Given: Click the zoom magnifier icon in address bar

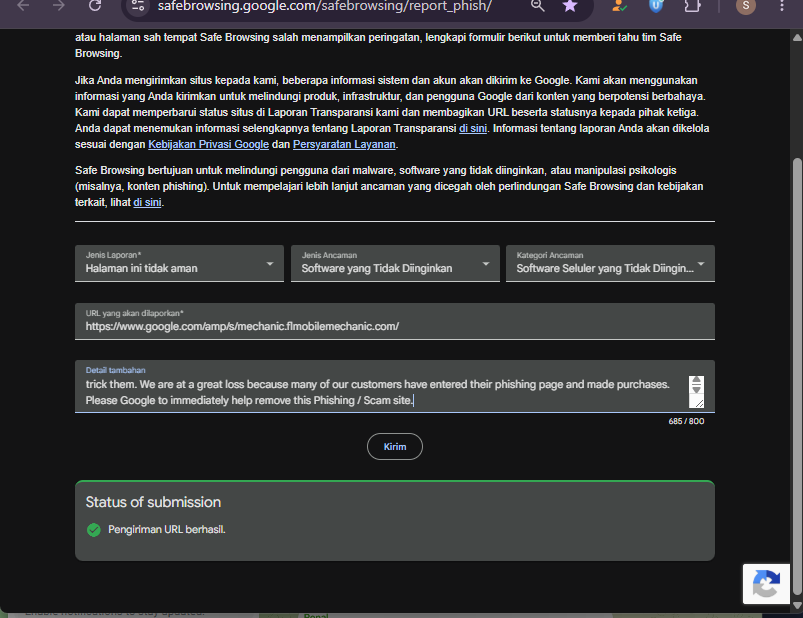Looking at the screenshot, I should (x=537, y=6).
